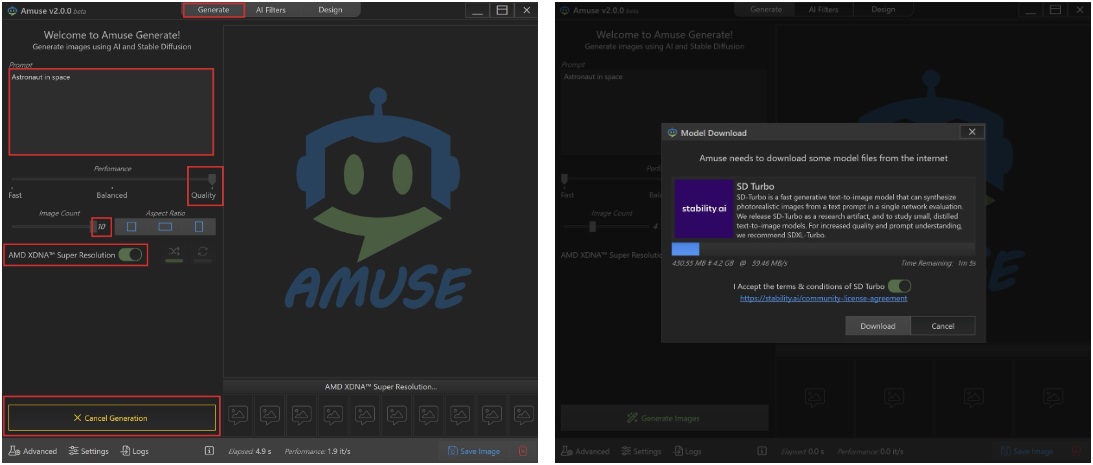Click dimmed Save Image behind Model Download dialog
The image size is (1093, 465).
1027,451
